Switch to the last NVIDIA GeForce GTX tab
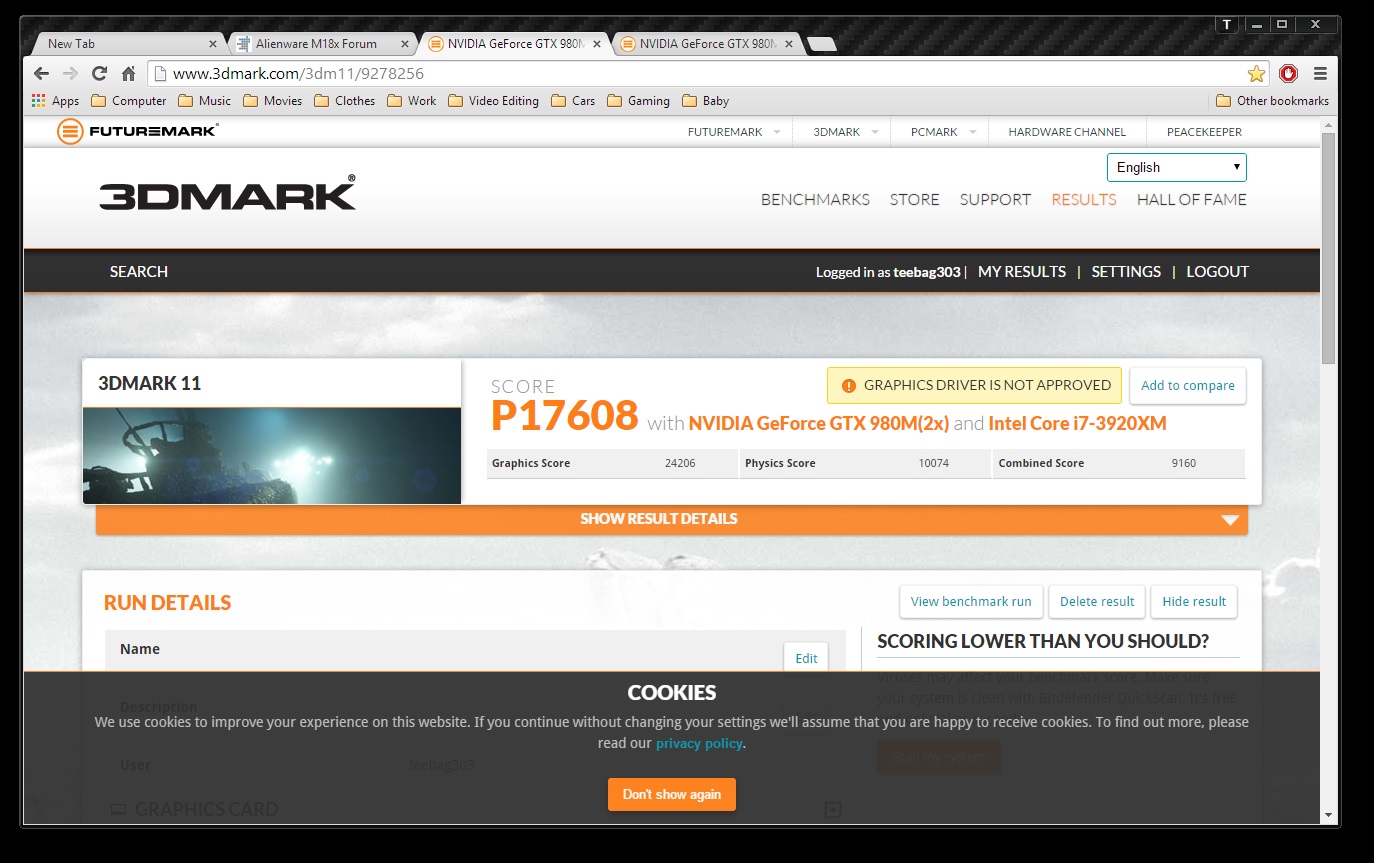The image size is (1374, 863). point(706,44)
